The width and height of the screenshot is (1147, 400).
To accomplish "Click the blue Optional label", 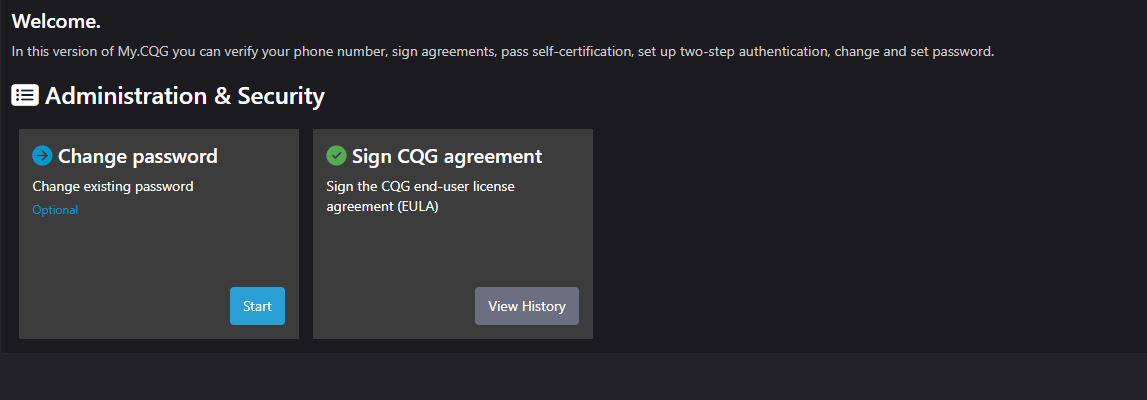I will point(55,210).
